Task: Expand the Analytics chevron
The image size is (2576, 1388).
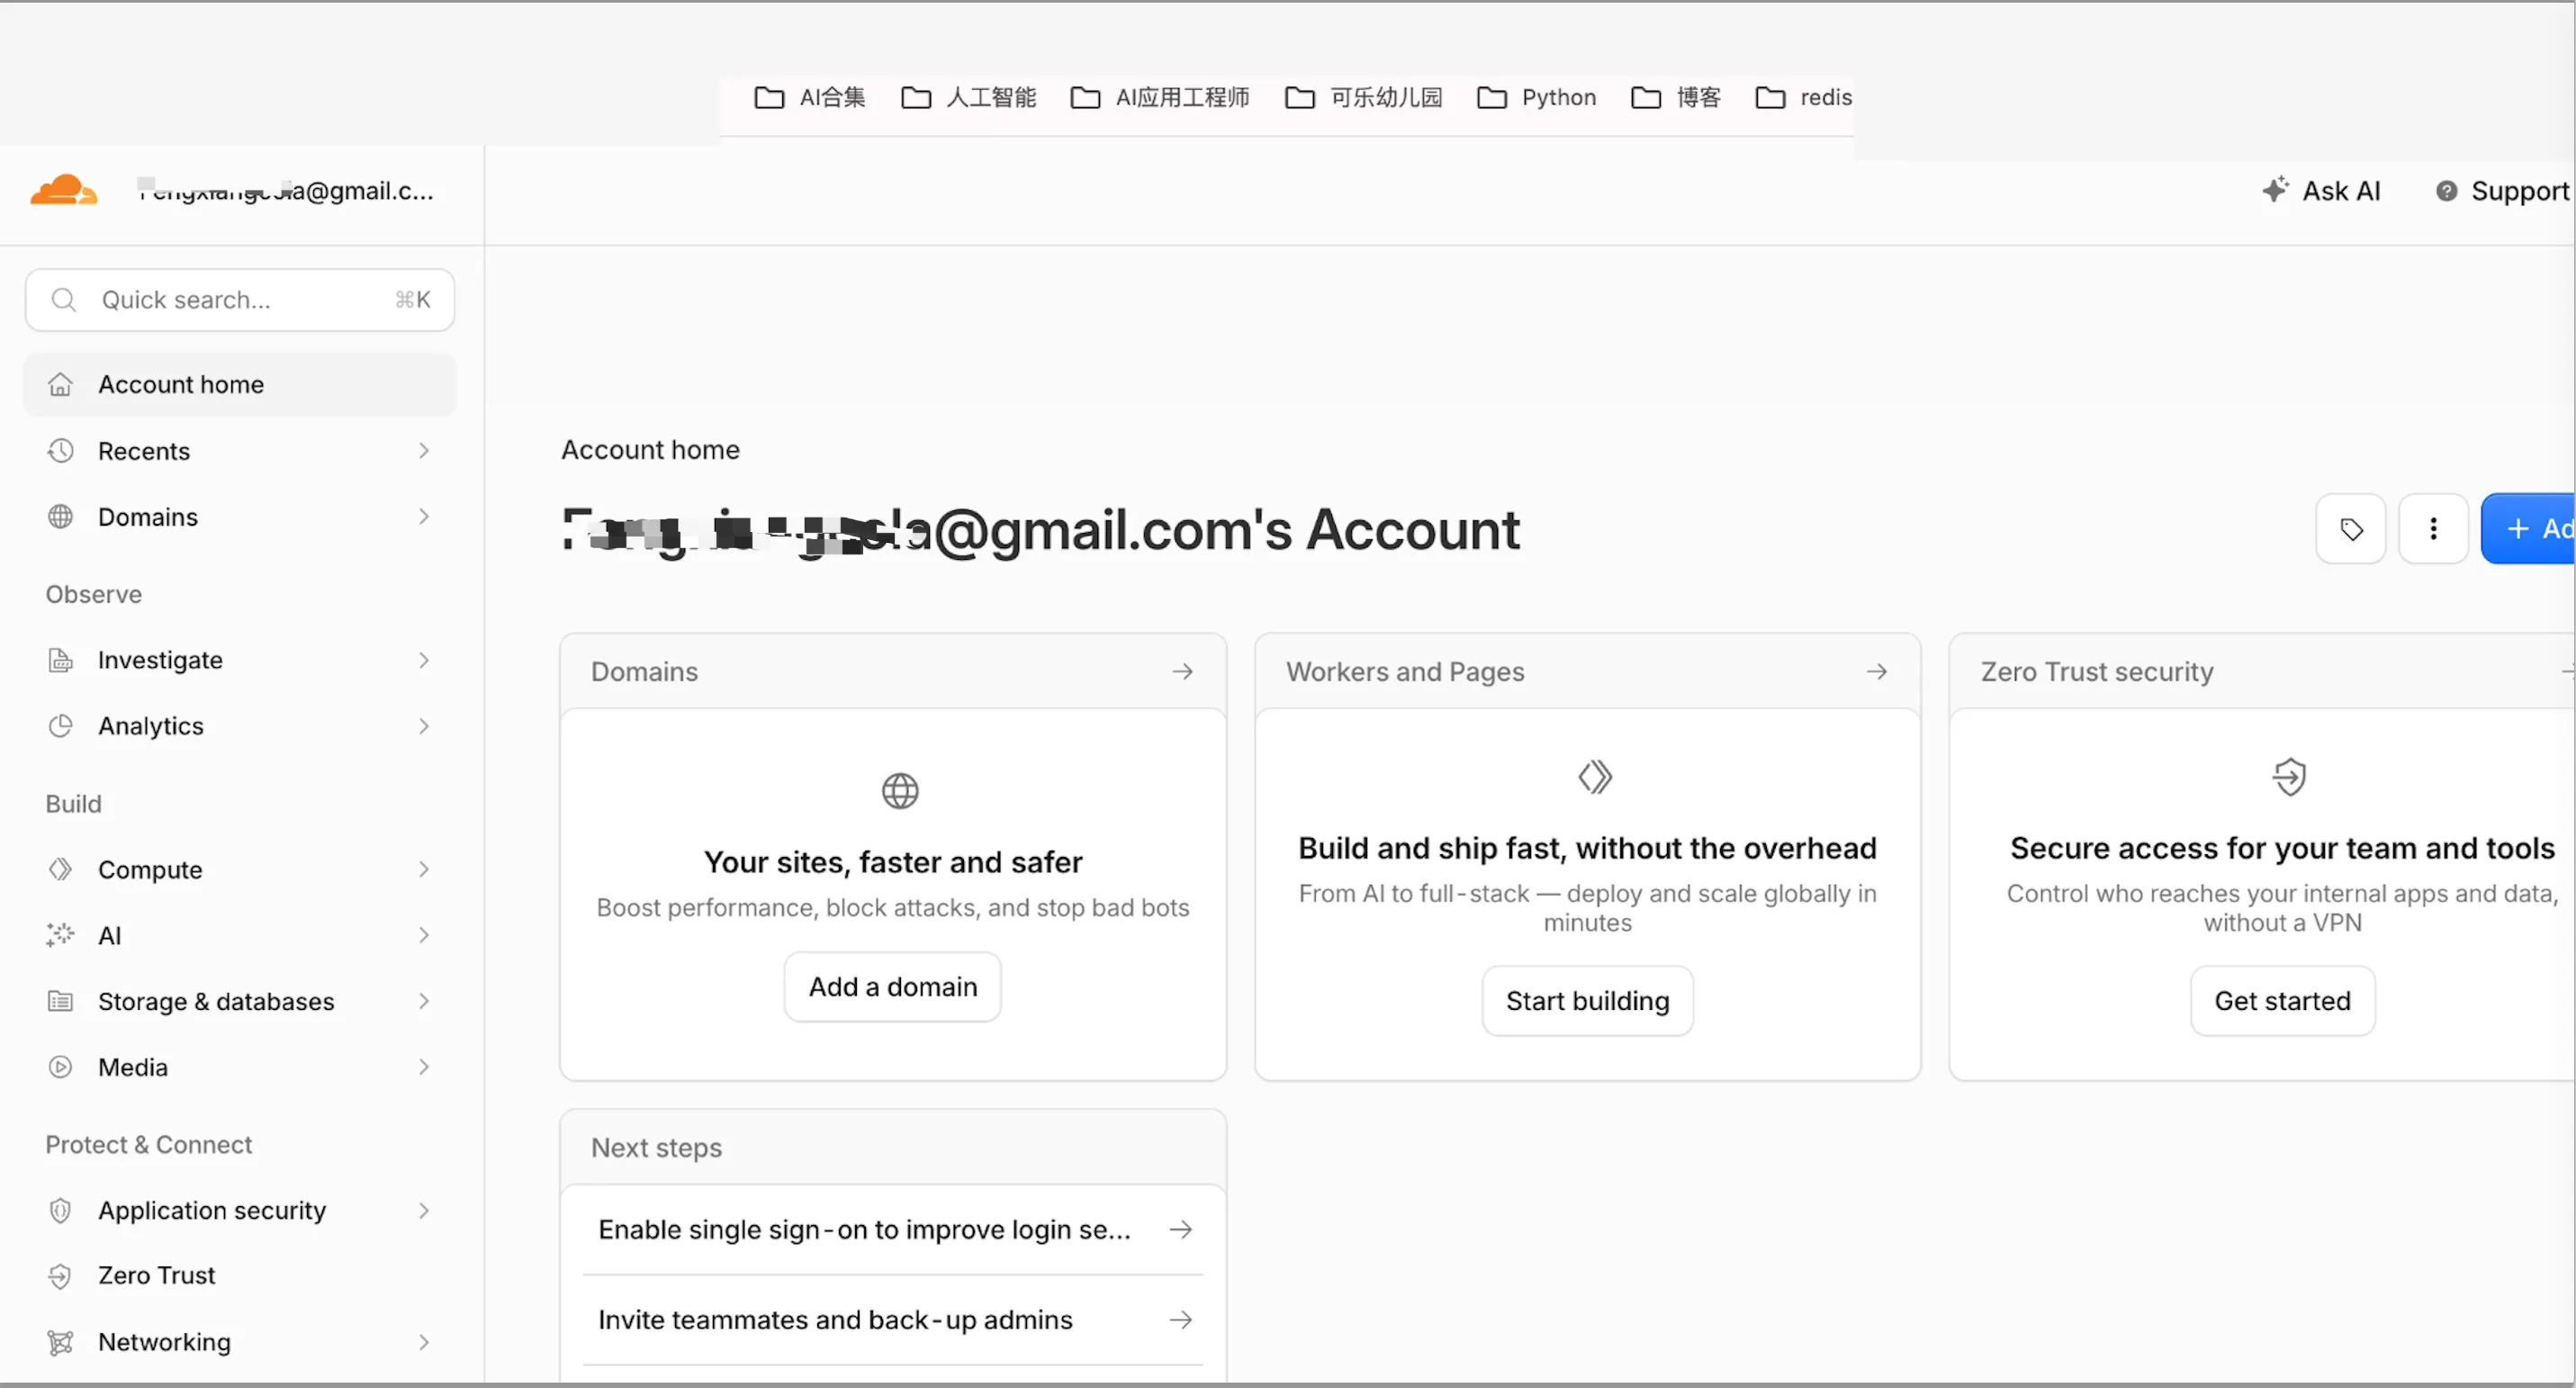Action: tap(424, 726)
